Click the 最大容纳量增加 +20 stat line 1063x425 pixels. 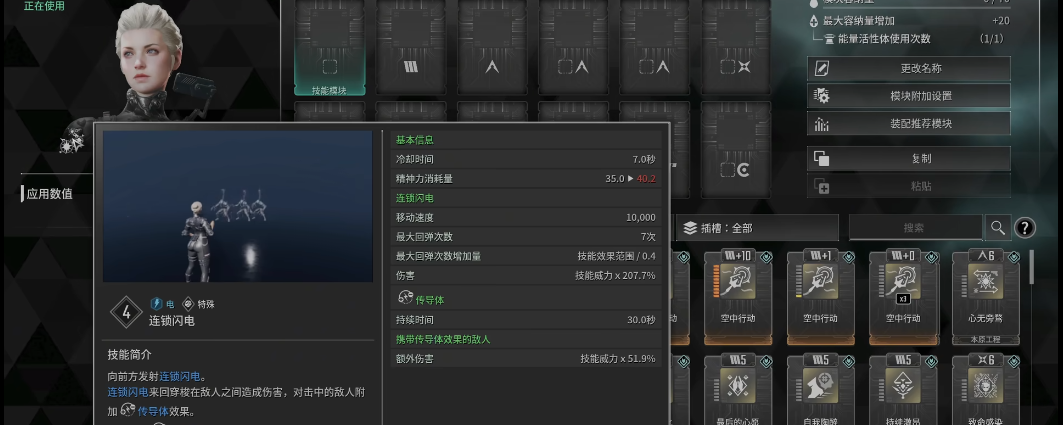coord(910,21)
